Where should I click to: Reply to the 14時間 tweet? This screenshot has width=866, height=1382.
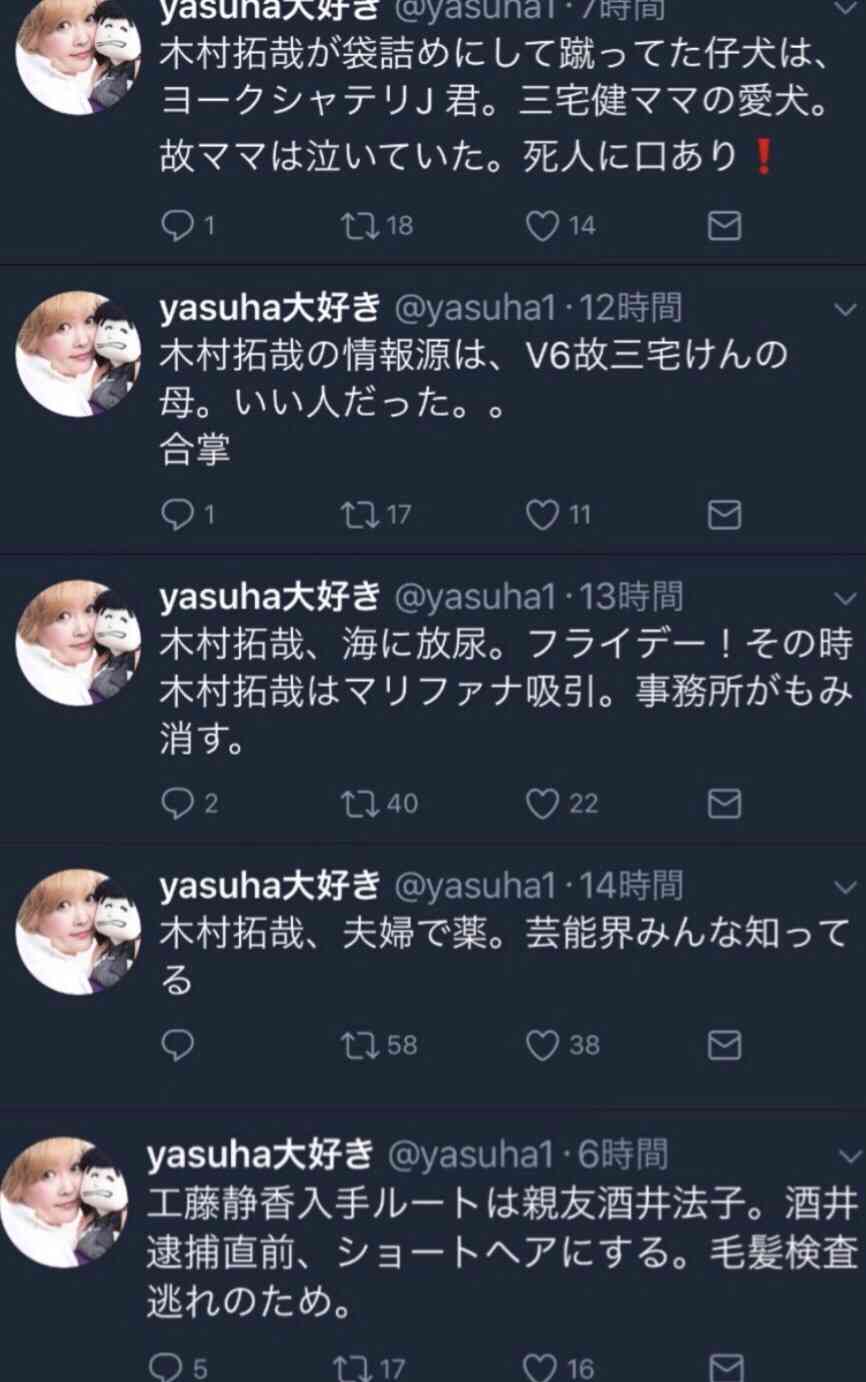coord(177,1045)
